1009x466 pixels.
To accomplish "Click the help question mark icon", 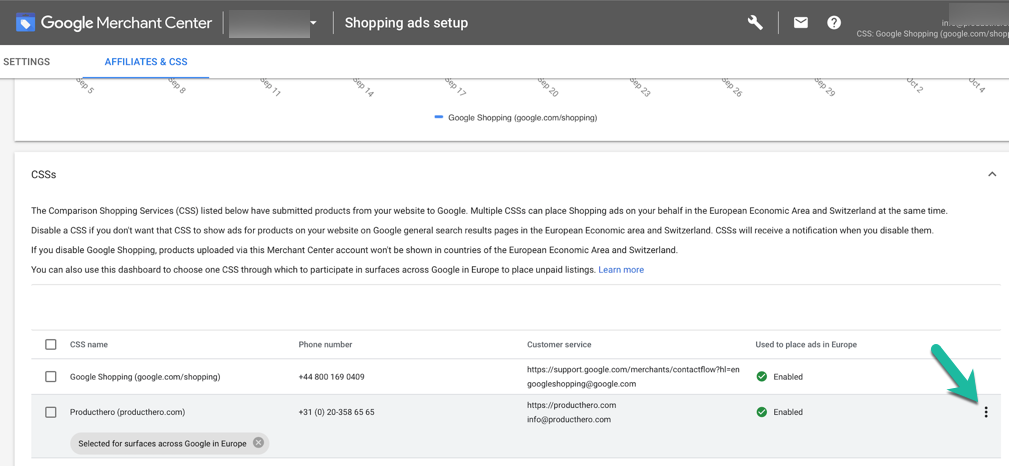I will click(x=834, y=22).
